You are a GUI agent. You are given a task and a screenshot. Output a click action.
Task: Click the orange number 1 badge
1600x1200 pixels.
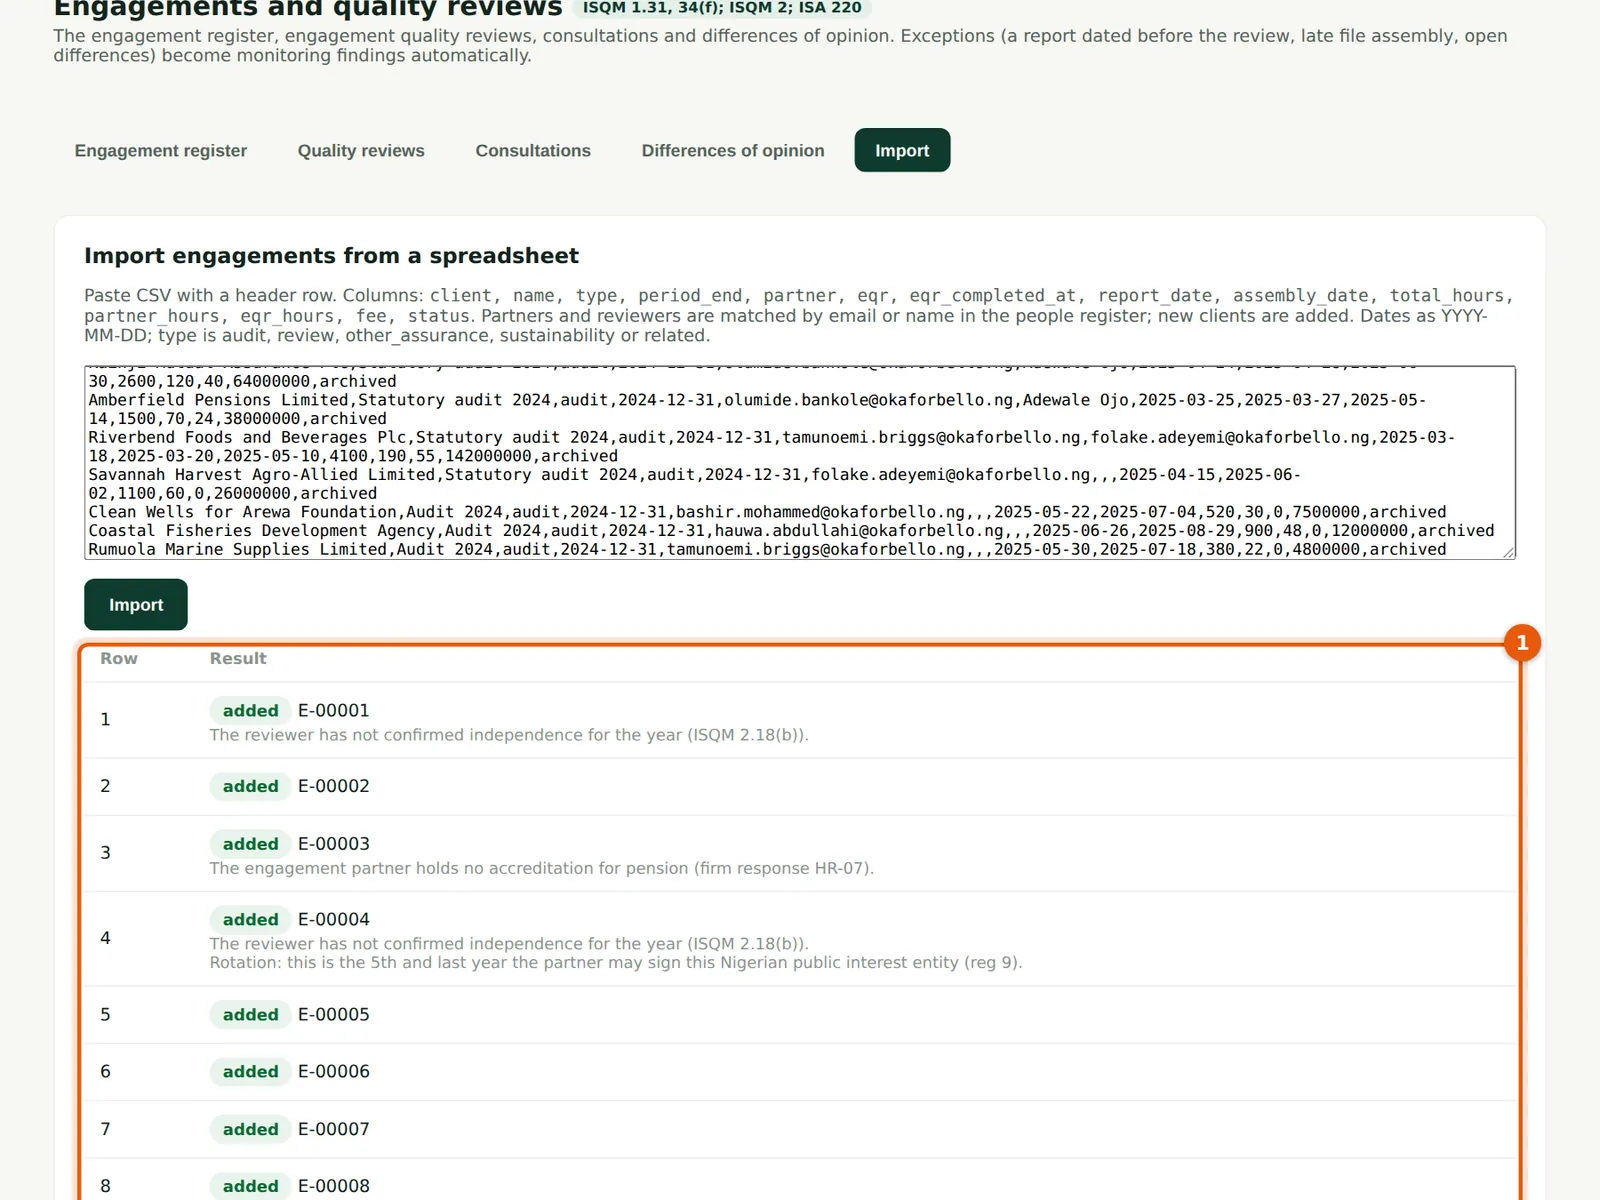[x=1522, y=642]
